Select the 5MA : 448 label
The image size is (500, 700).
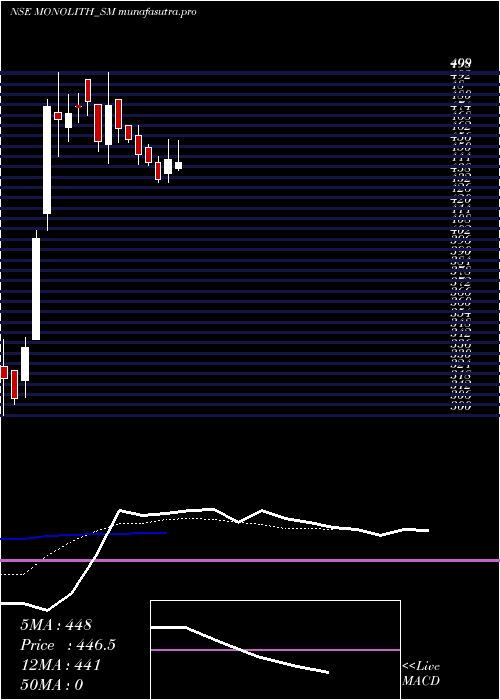(x=56, y=625)
